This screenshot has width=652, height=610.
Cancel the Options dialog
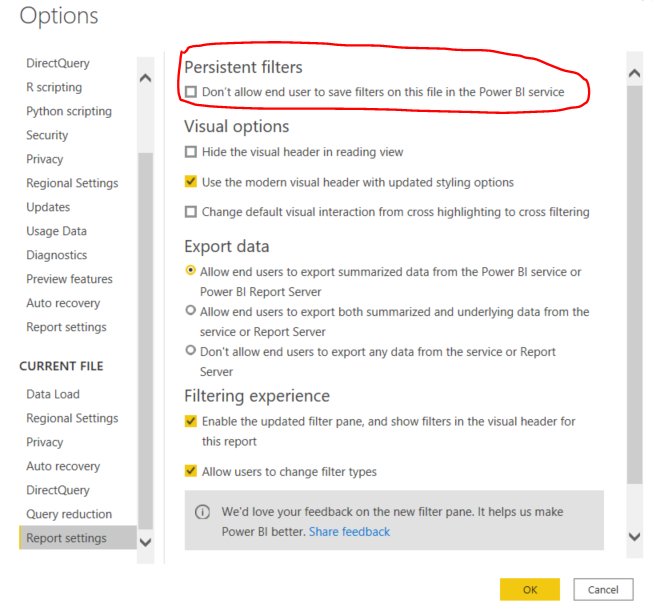point(603,590)
